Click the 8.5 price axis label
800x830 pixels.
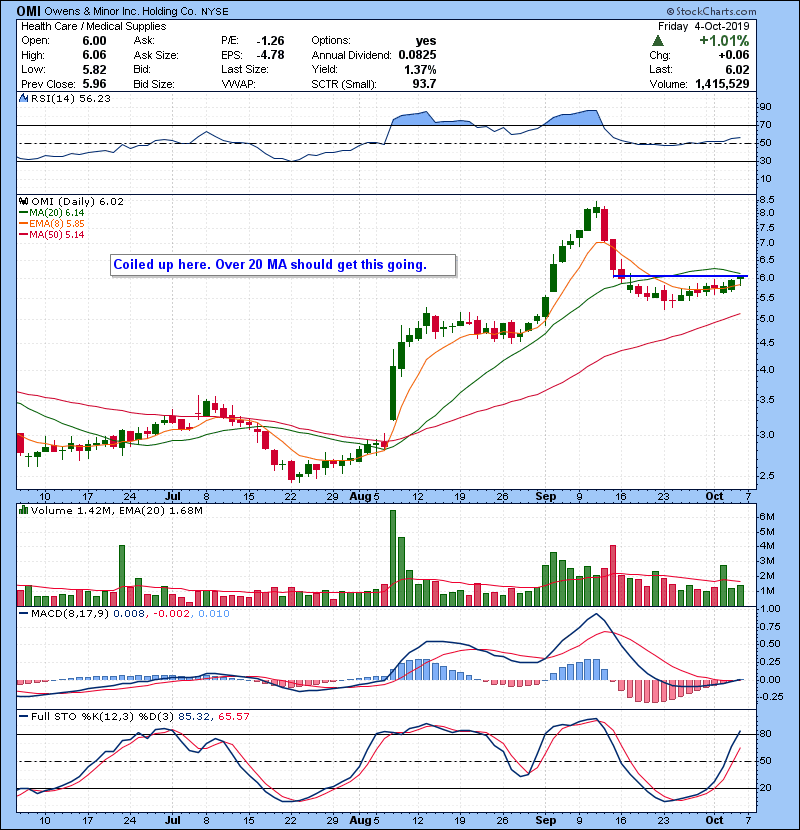tap(767, 200)
